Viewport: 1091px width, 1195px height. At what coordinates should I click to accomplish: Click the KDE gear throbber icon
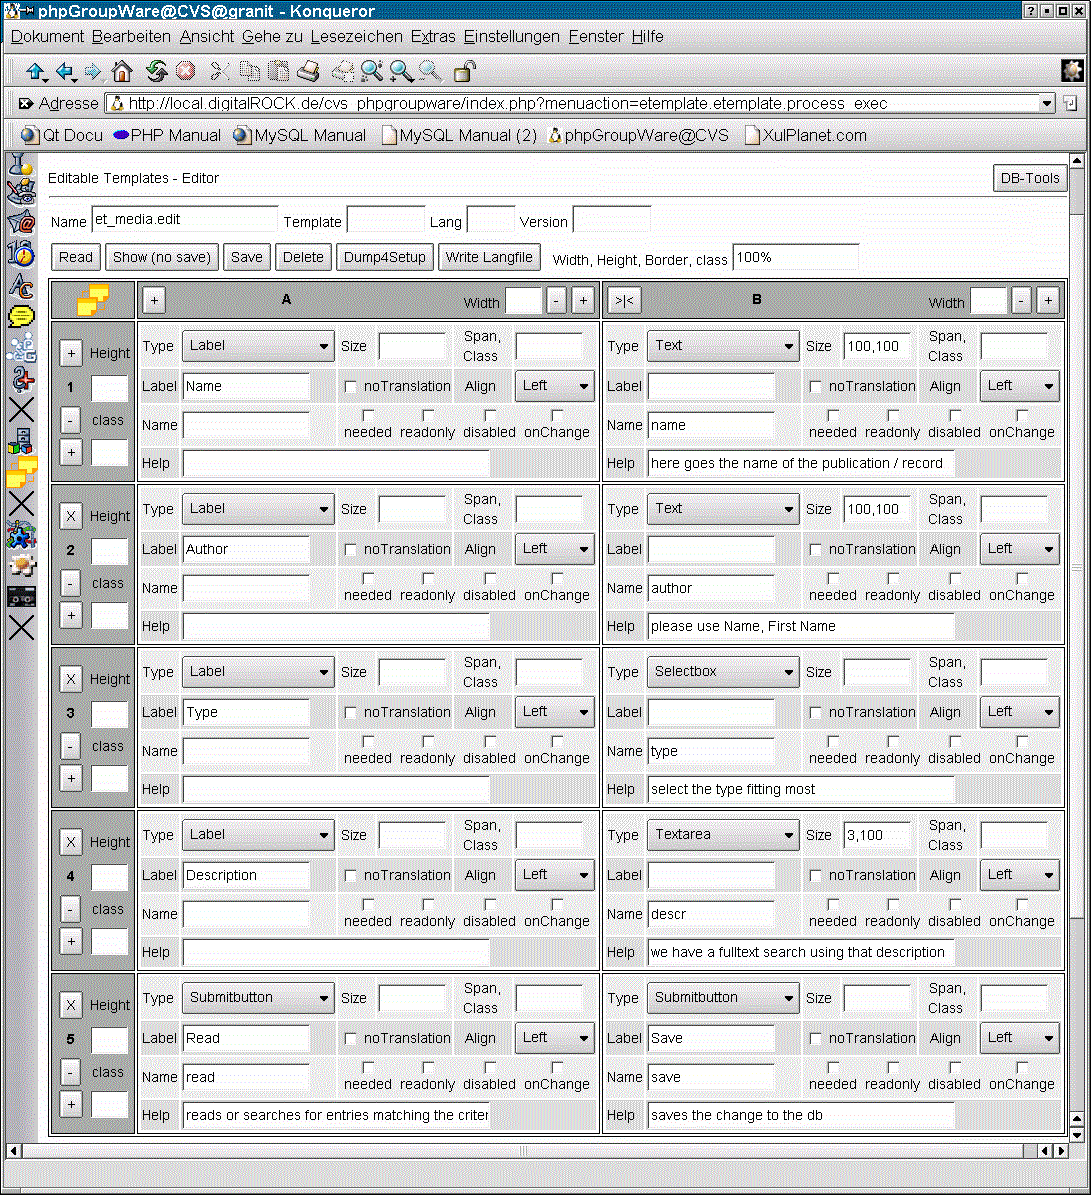(x=1073, y=71)
